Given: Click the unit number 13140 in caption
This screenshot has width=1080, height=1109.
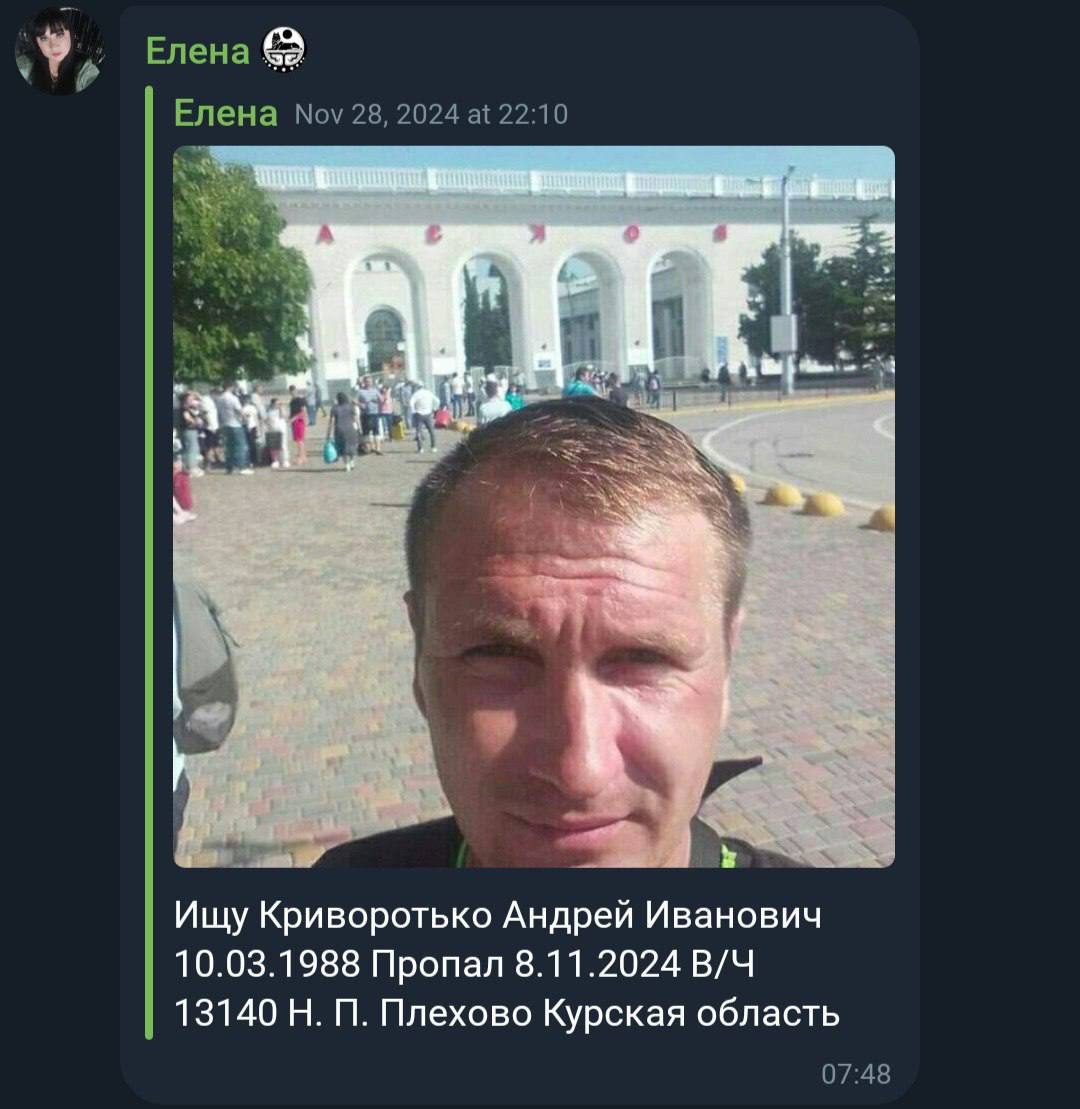Looking at the screenshot, I should click(226, 1013).
